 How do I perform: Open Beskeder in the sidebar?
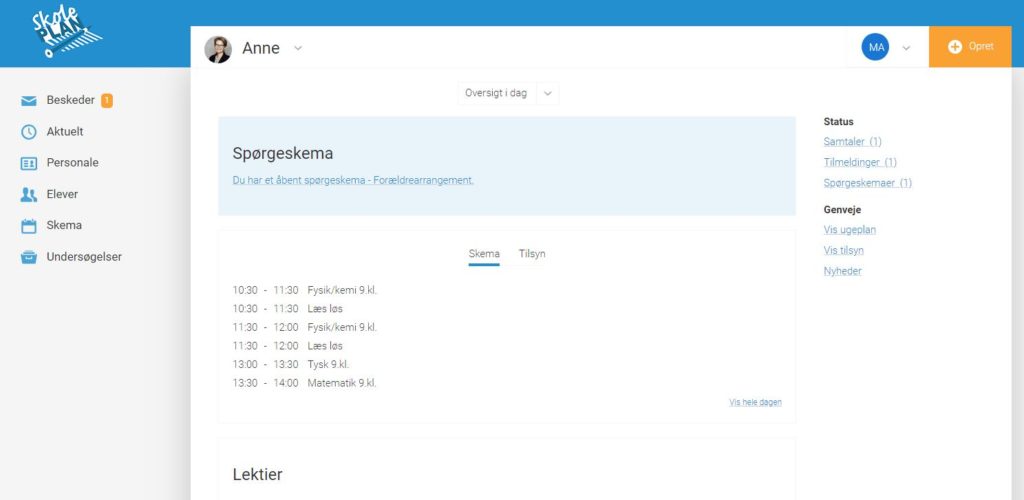[71, 101]
